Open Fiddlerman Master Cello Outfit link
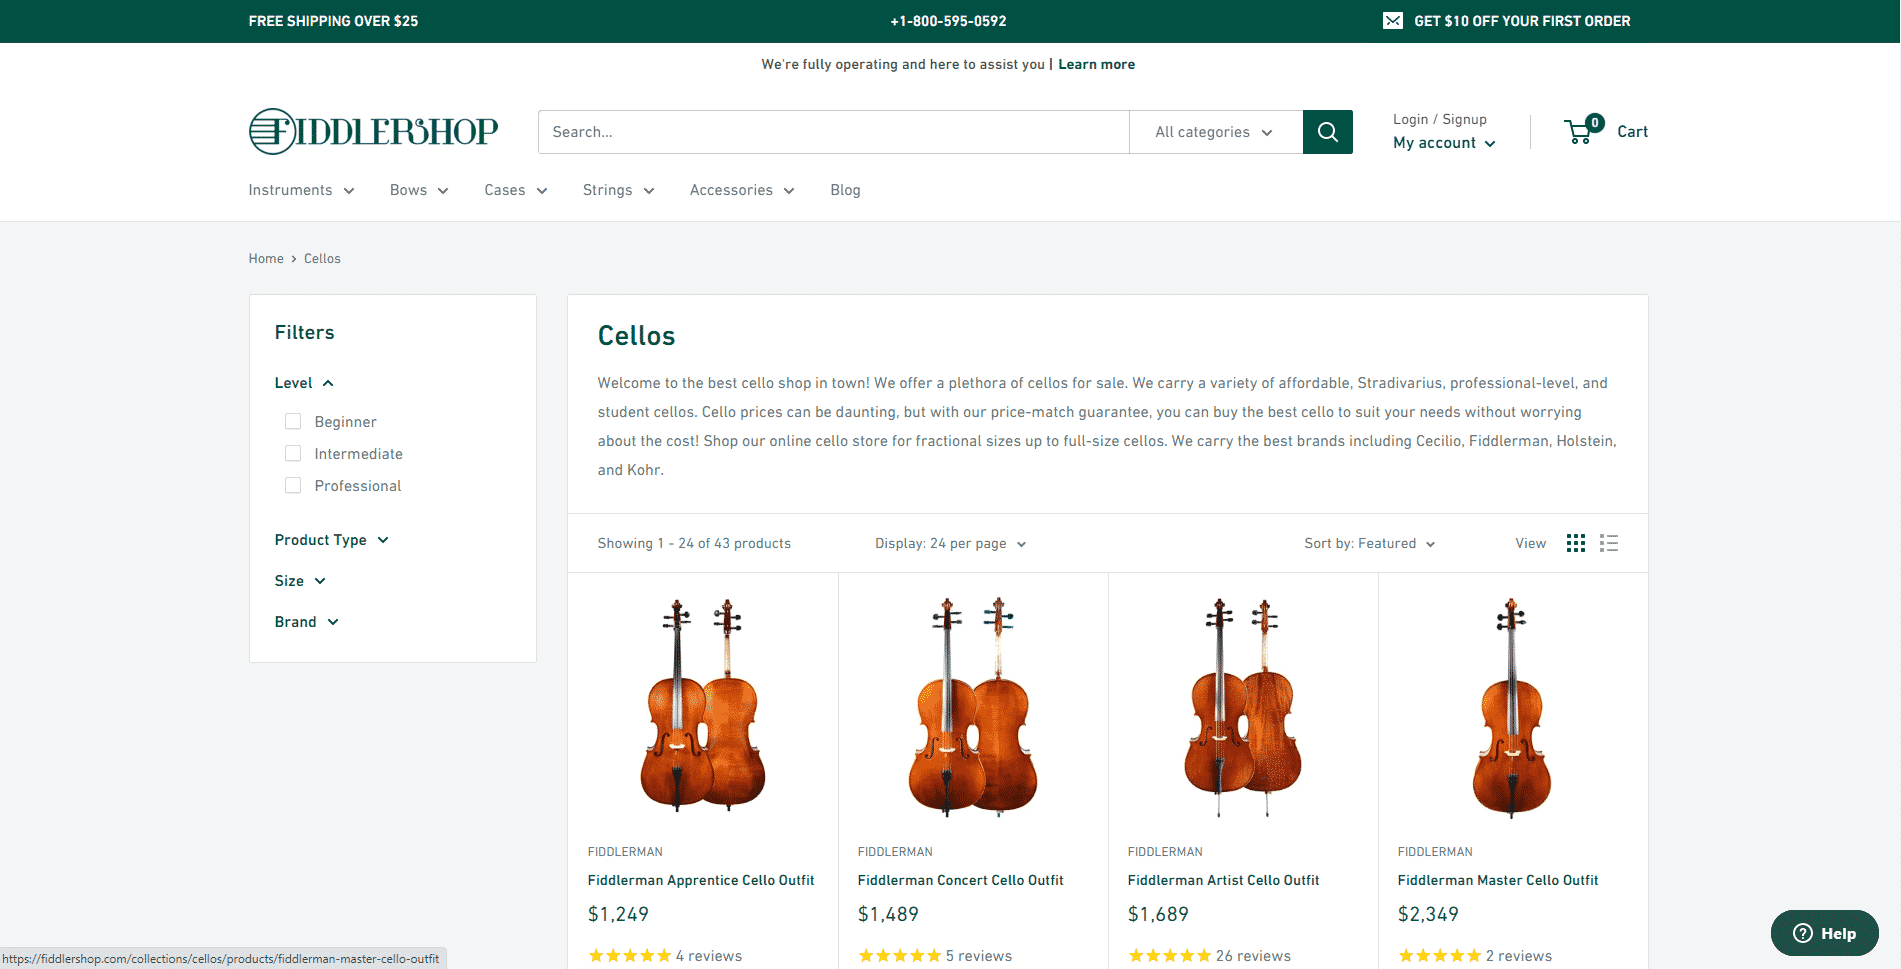 coord(1497,880)
